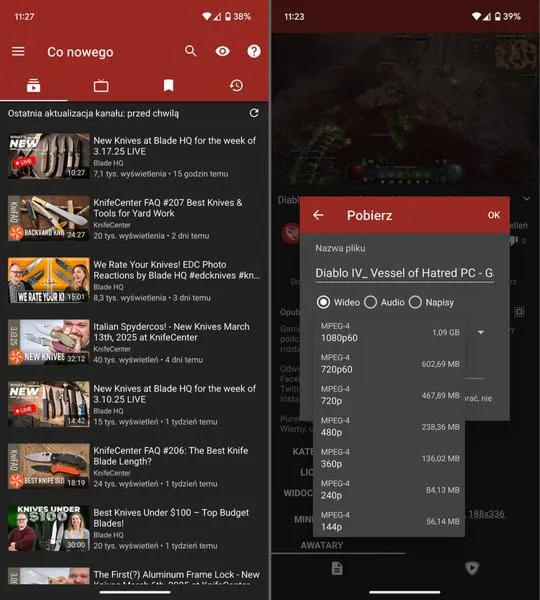Open help via question mark icon
This screenshot has width=540, height=600.
click(254, 51)
